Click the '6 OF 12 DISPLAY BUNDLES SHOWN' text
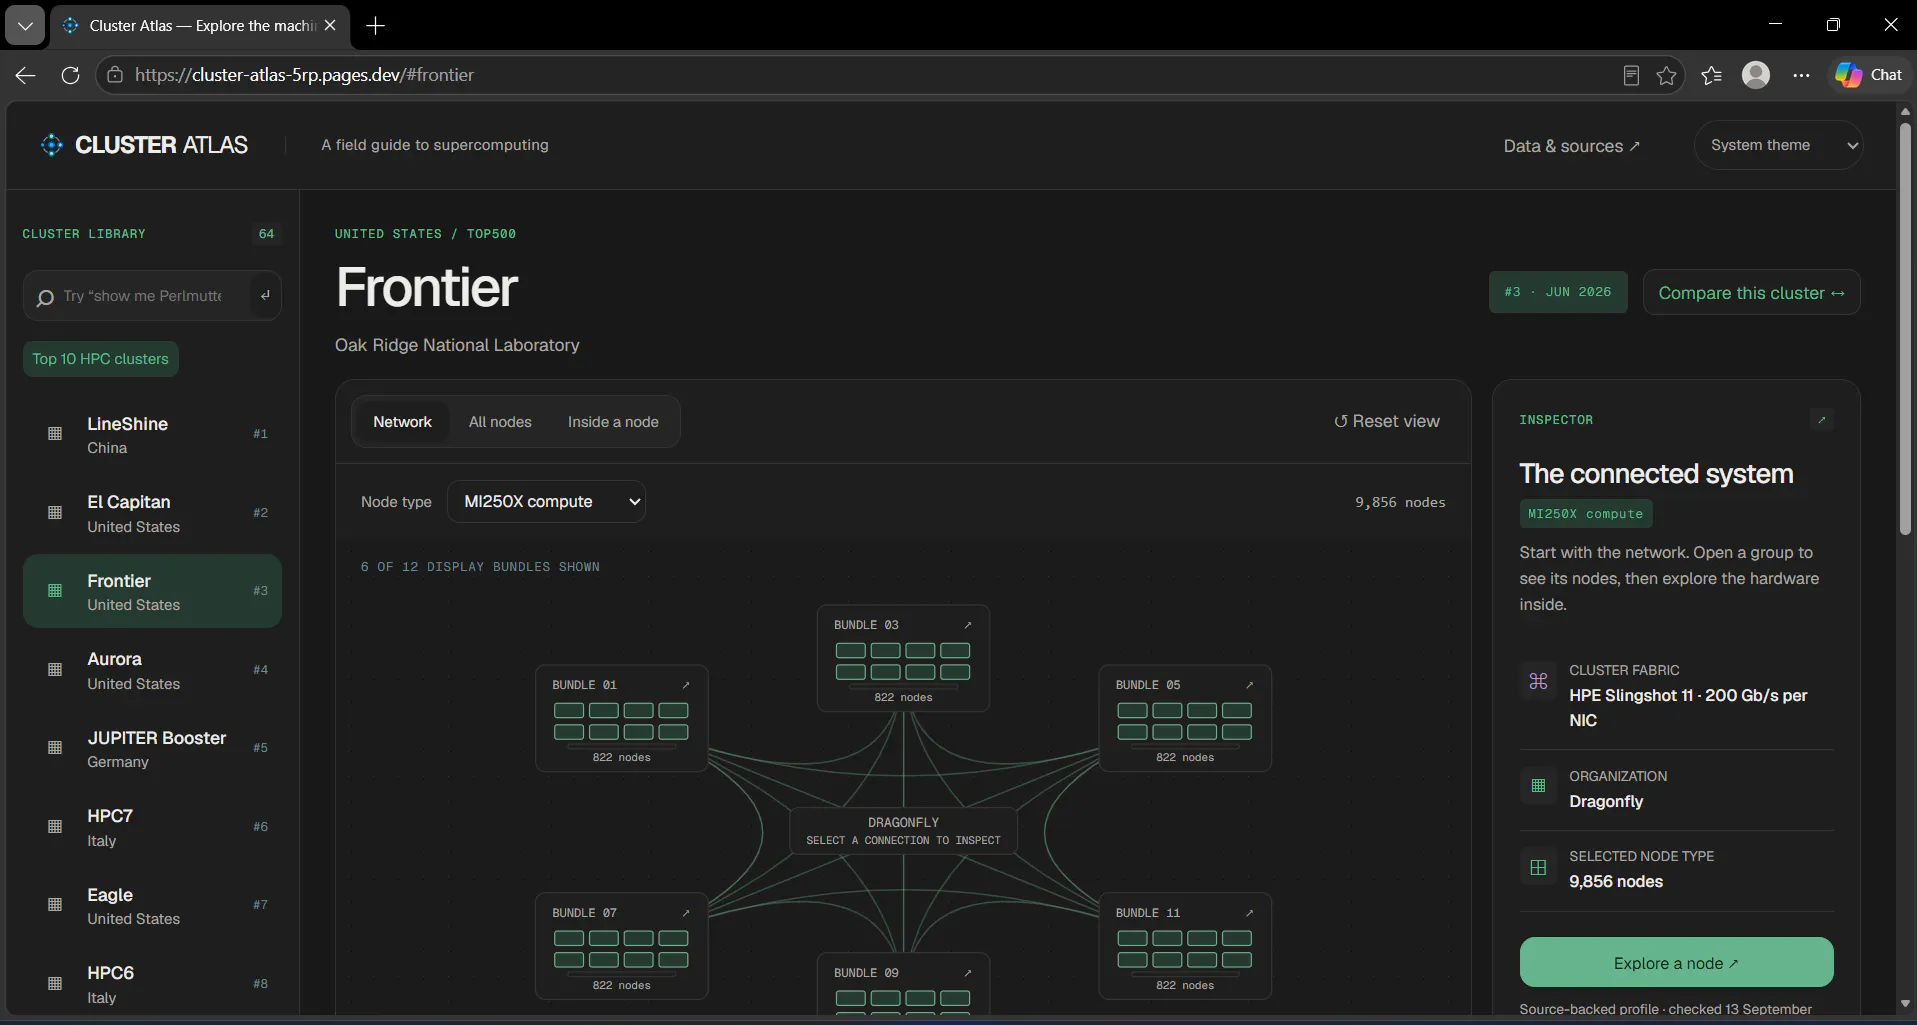 click(480, 567)
